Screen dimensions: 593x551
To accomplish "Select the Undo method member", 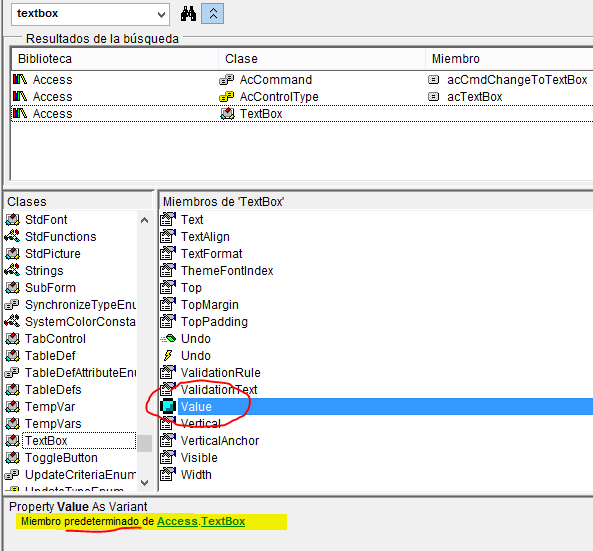I will click(x=196, y=339).
